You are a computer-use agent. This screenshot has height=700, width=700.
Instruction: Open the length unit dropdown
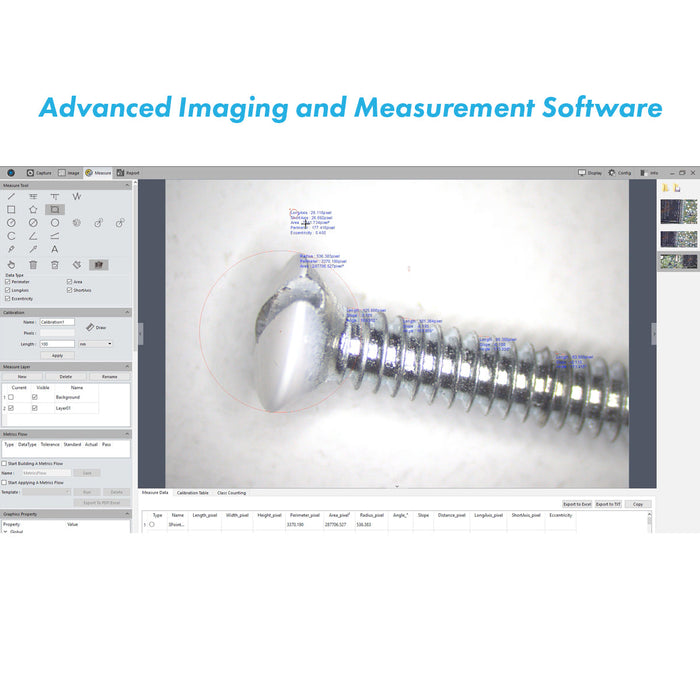[x=95, y=343]
